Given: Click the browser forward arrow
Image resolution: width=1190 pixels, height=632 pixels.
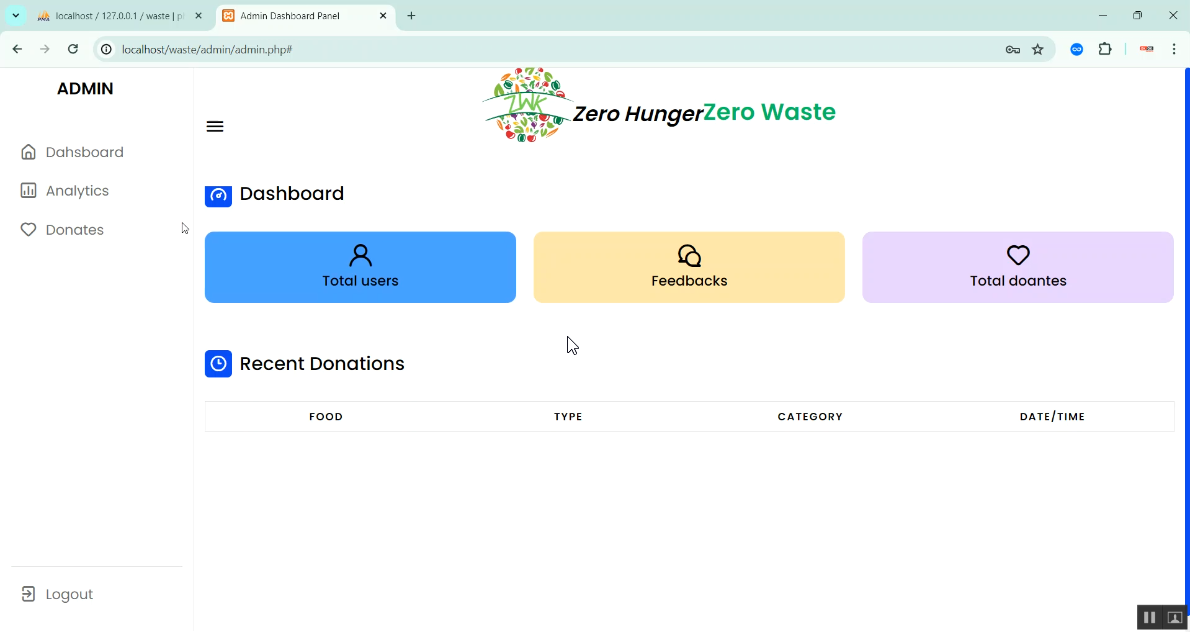Looking at the screenshot, I should coord(45,49).
